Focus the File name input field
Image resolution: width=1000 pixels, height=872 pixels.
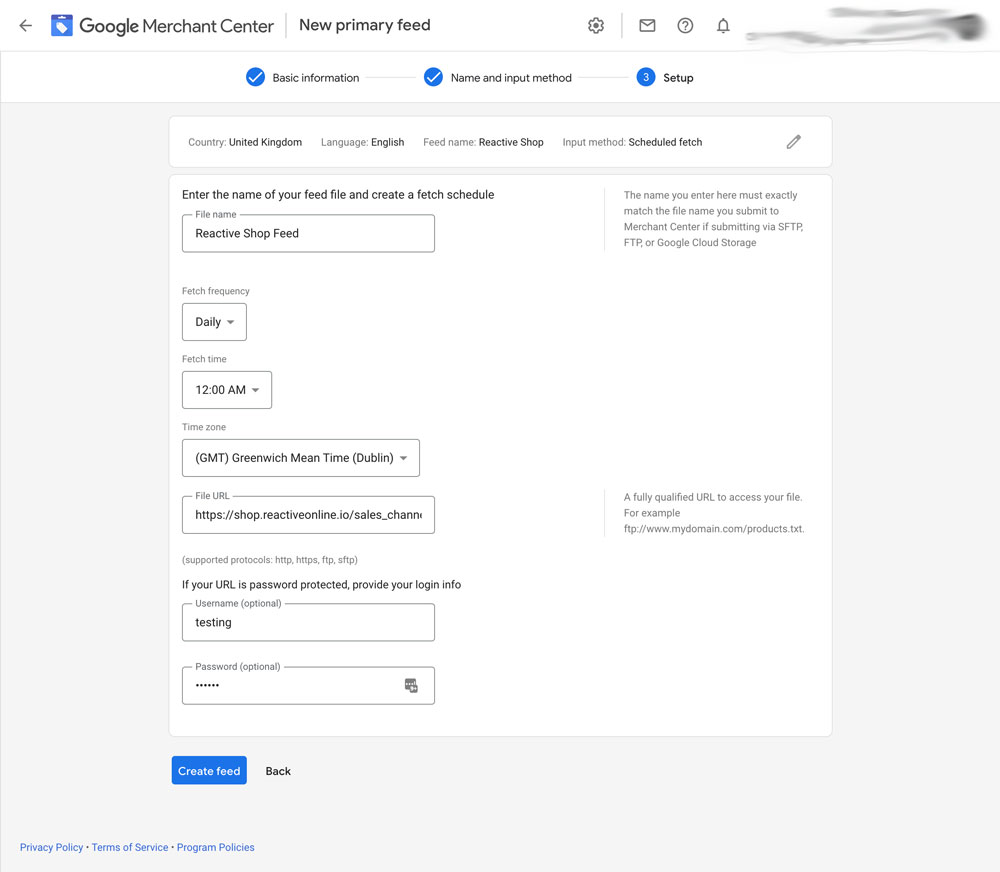308,233
